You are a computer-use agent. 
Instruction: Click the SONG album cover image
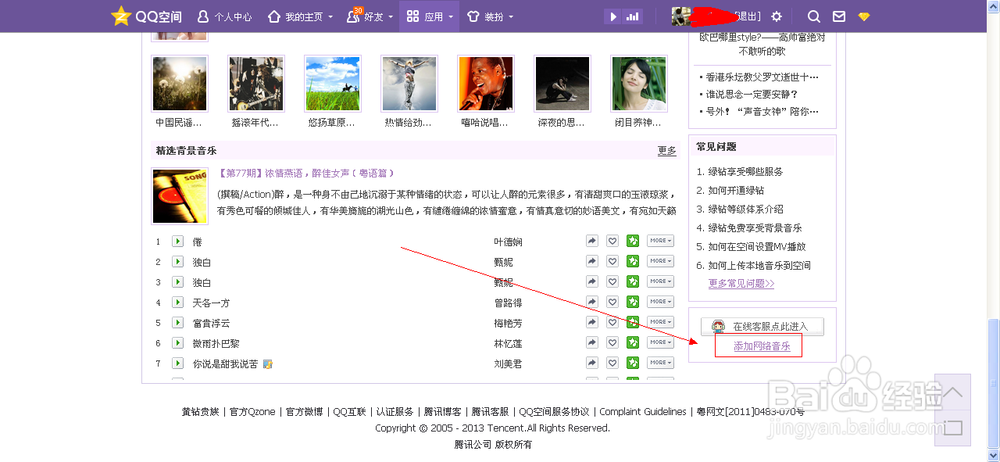pos(179,196)
